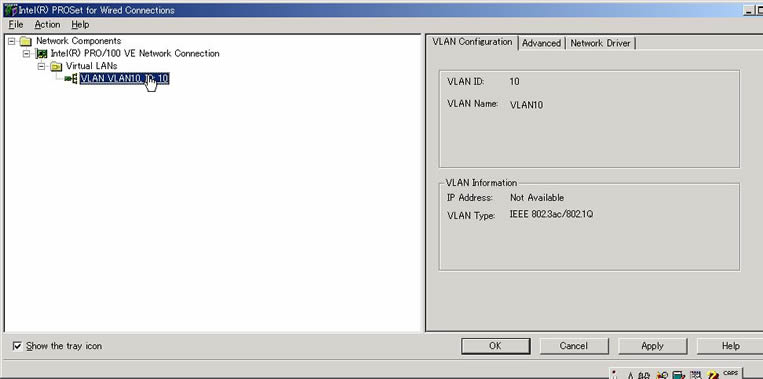The width and height of the screenshot is (763, 379).
Task: Select the Network Components tree label
Action: click(78, 41)
